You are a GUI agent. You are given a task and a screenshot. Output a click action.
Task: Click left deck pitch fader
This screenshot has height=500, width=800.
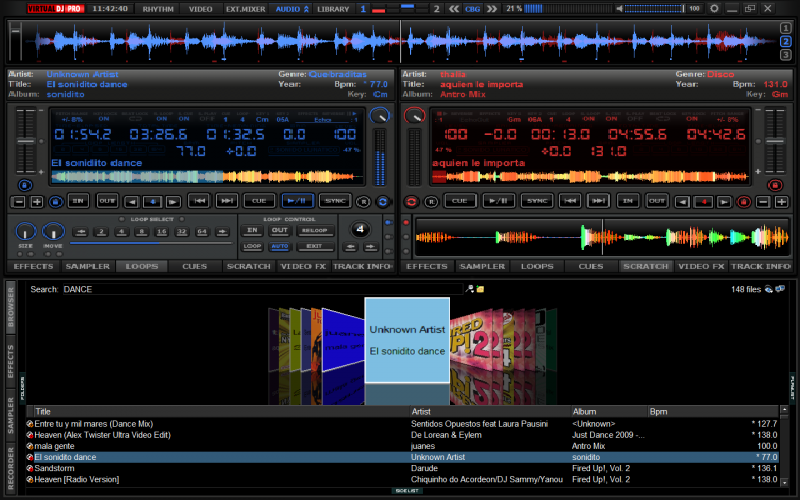pyautogui.click(x=26, y=141)
